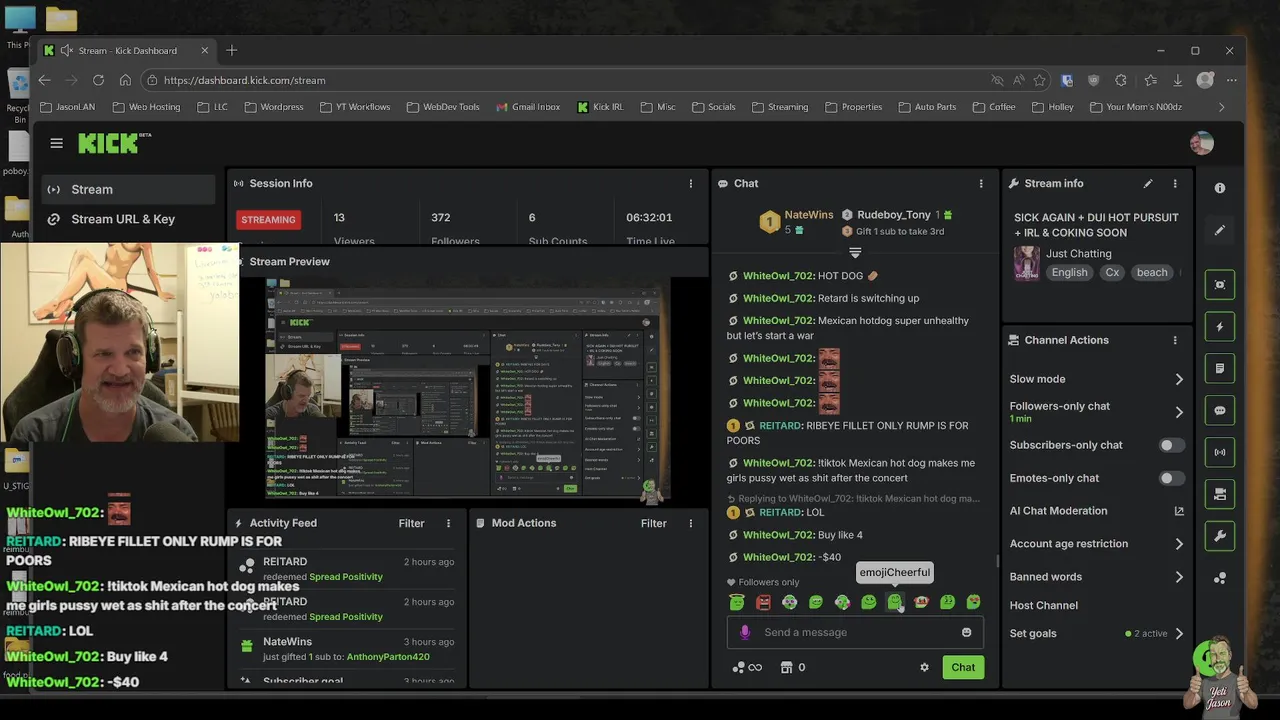This screenshot has height=720, width=1280.
Task: Click the channel points icon in rail
Action: [1220, 578]
